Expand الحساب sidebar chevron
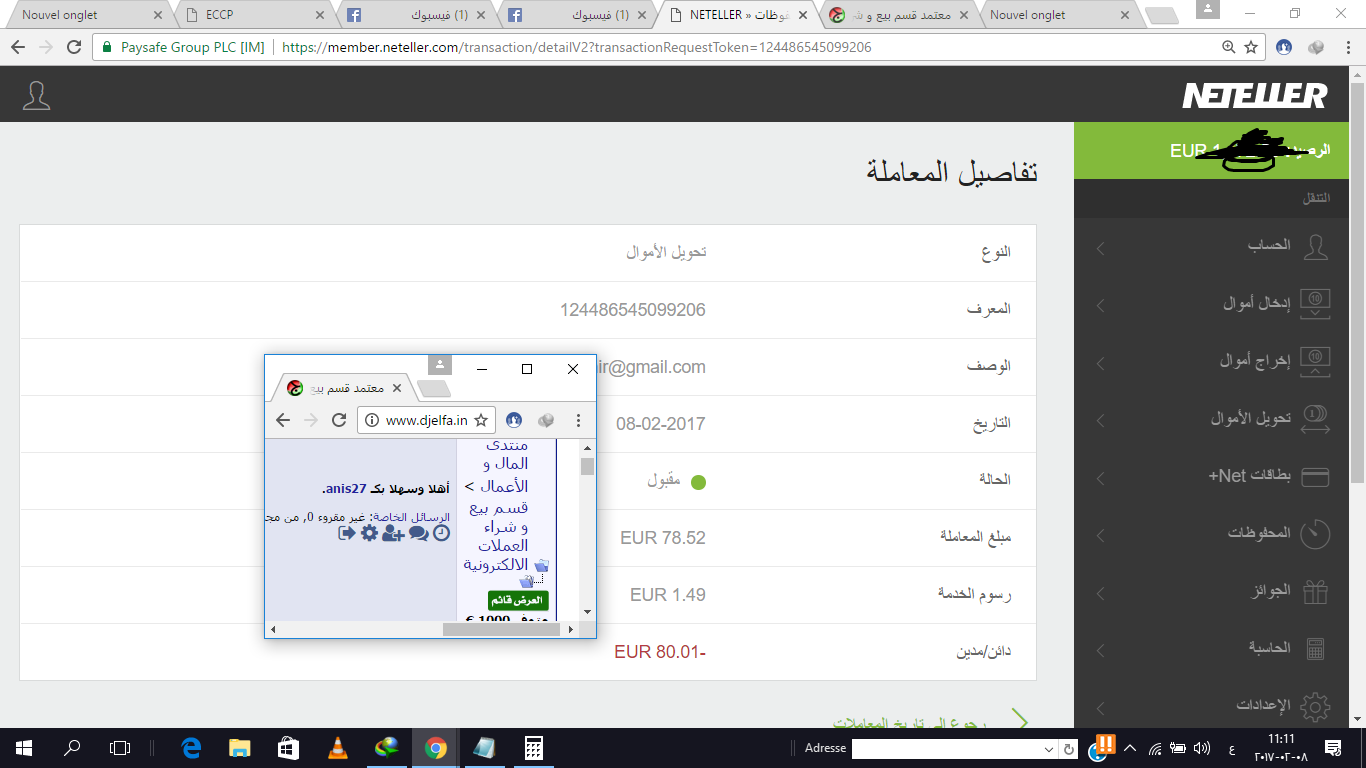This screenshot has width=1366, height=768. (x=1101, y=248)
